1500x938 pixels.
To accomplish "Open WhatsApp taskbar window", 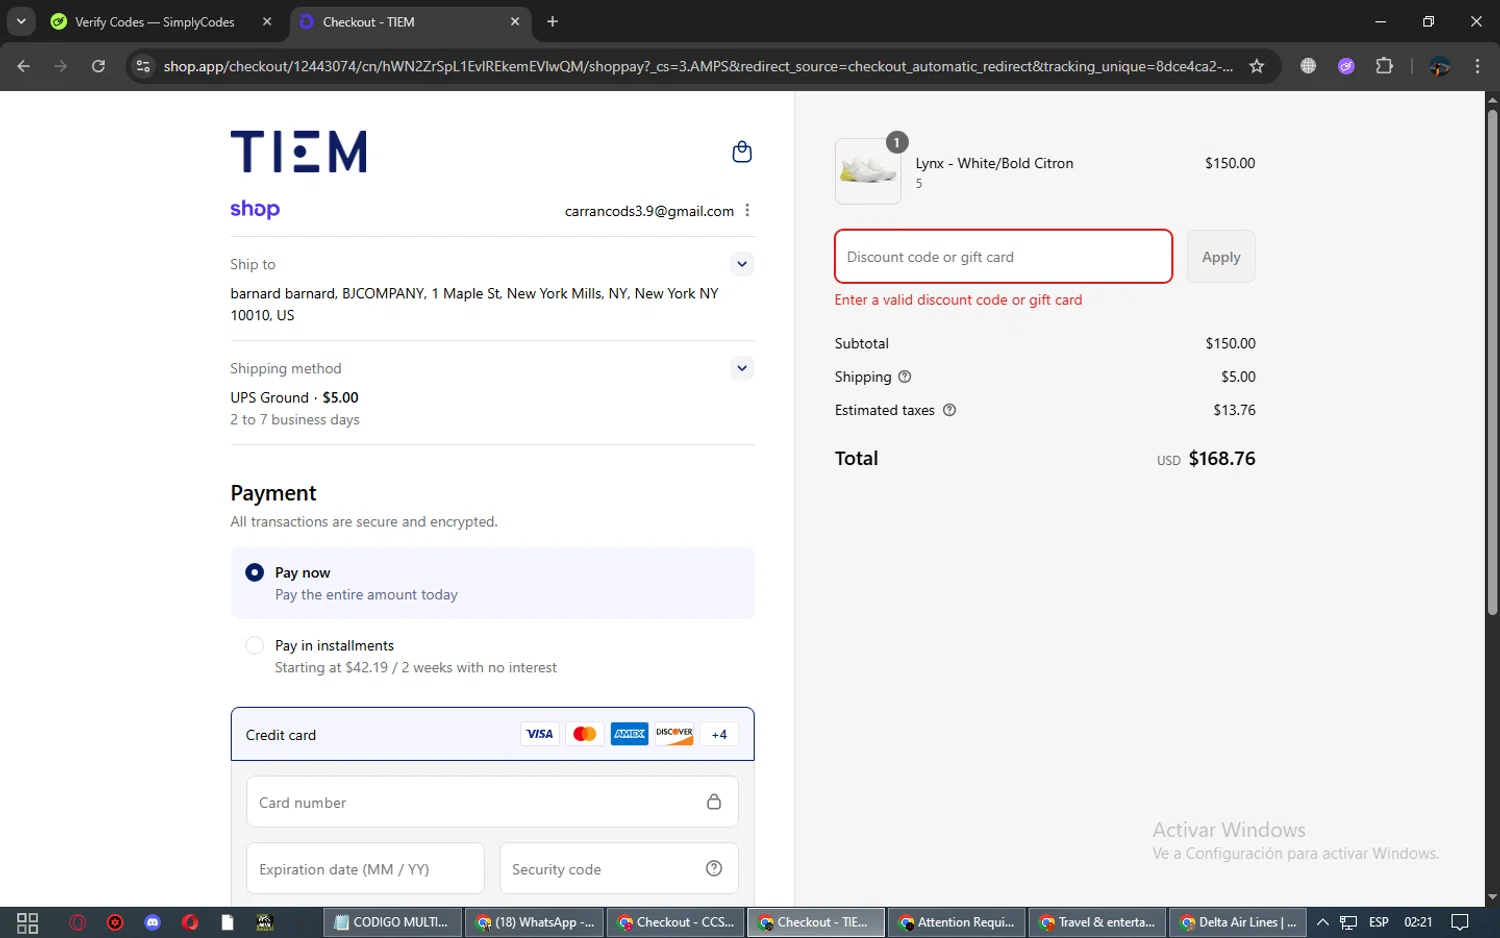I will click(534, 922).
